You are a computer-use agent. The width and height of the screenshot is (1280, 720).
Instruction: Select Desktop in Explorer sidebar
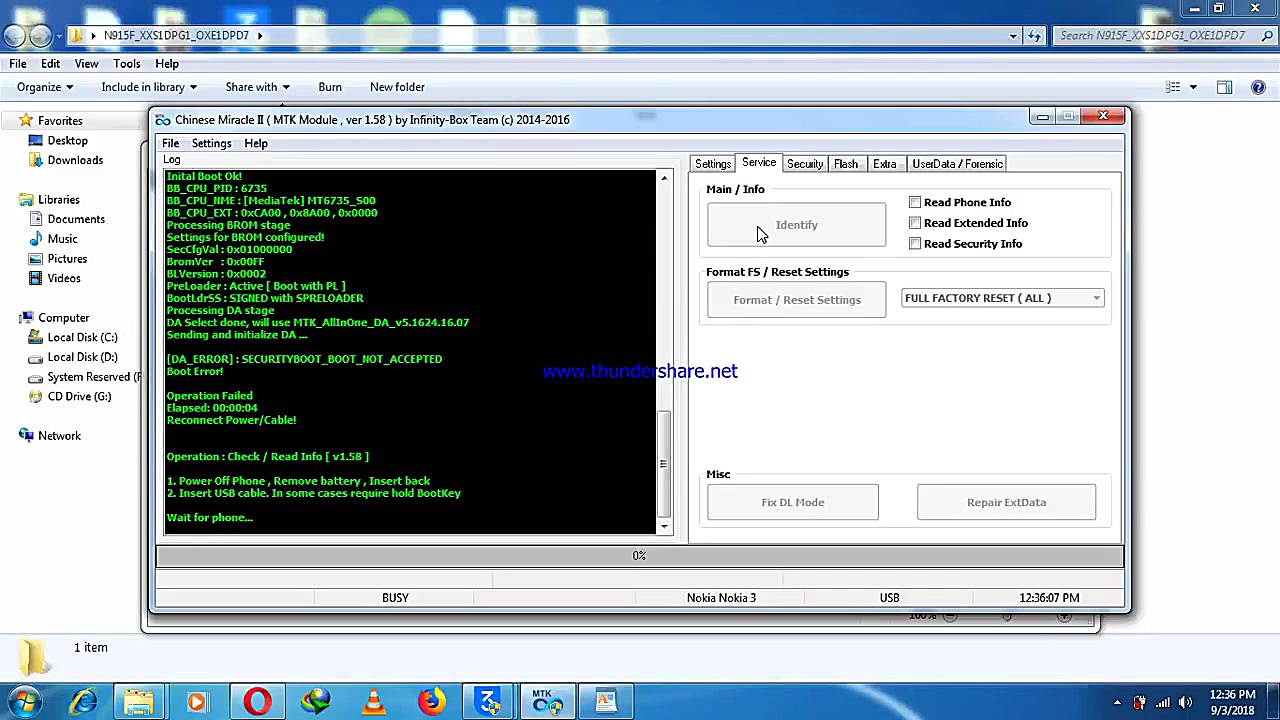click(x=67, y=141)
